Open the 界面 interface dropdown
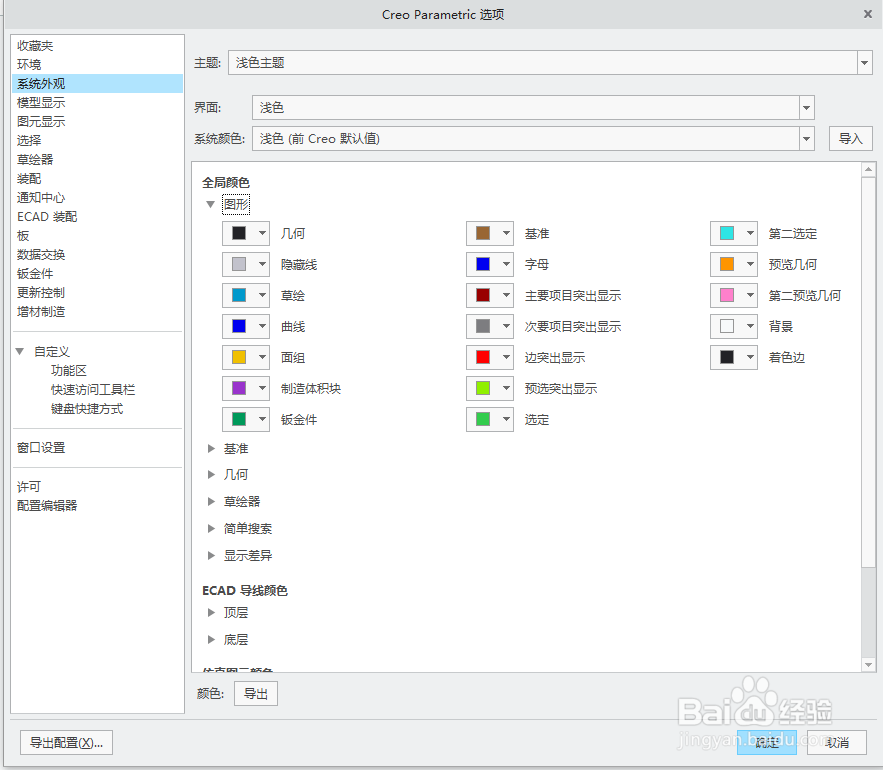 pos(806,108)
